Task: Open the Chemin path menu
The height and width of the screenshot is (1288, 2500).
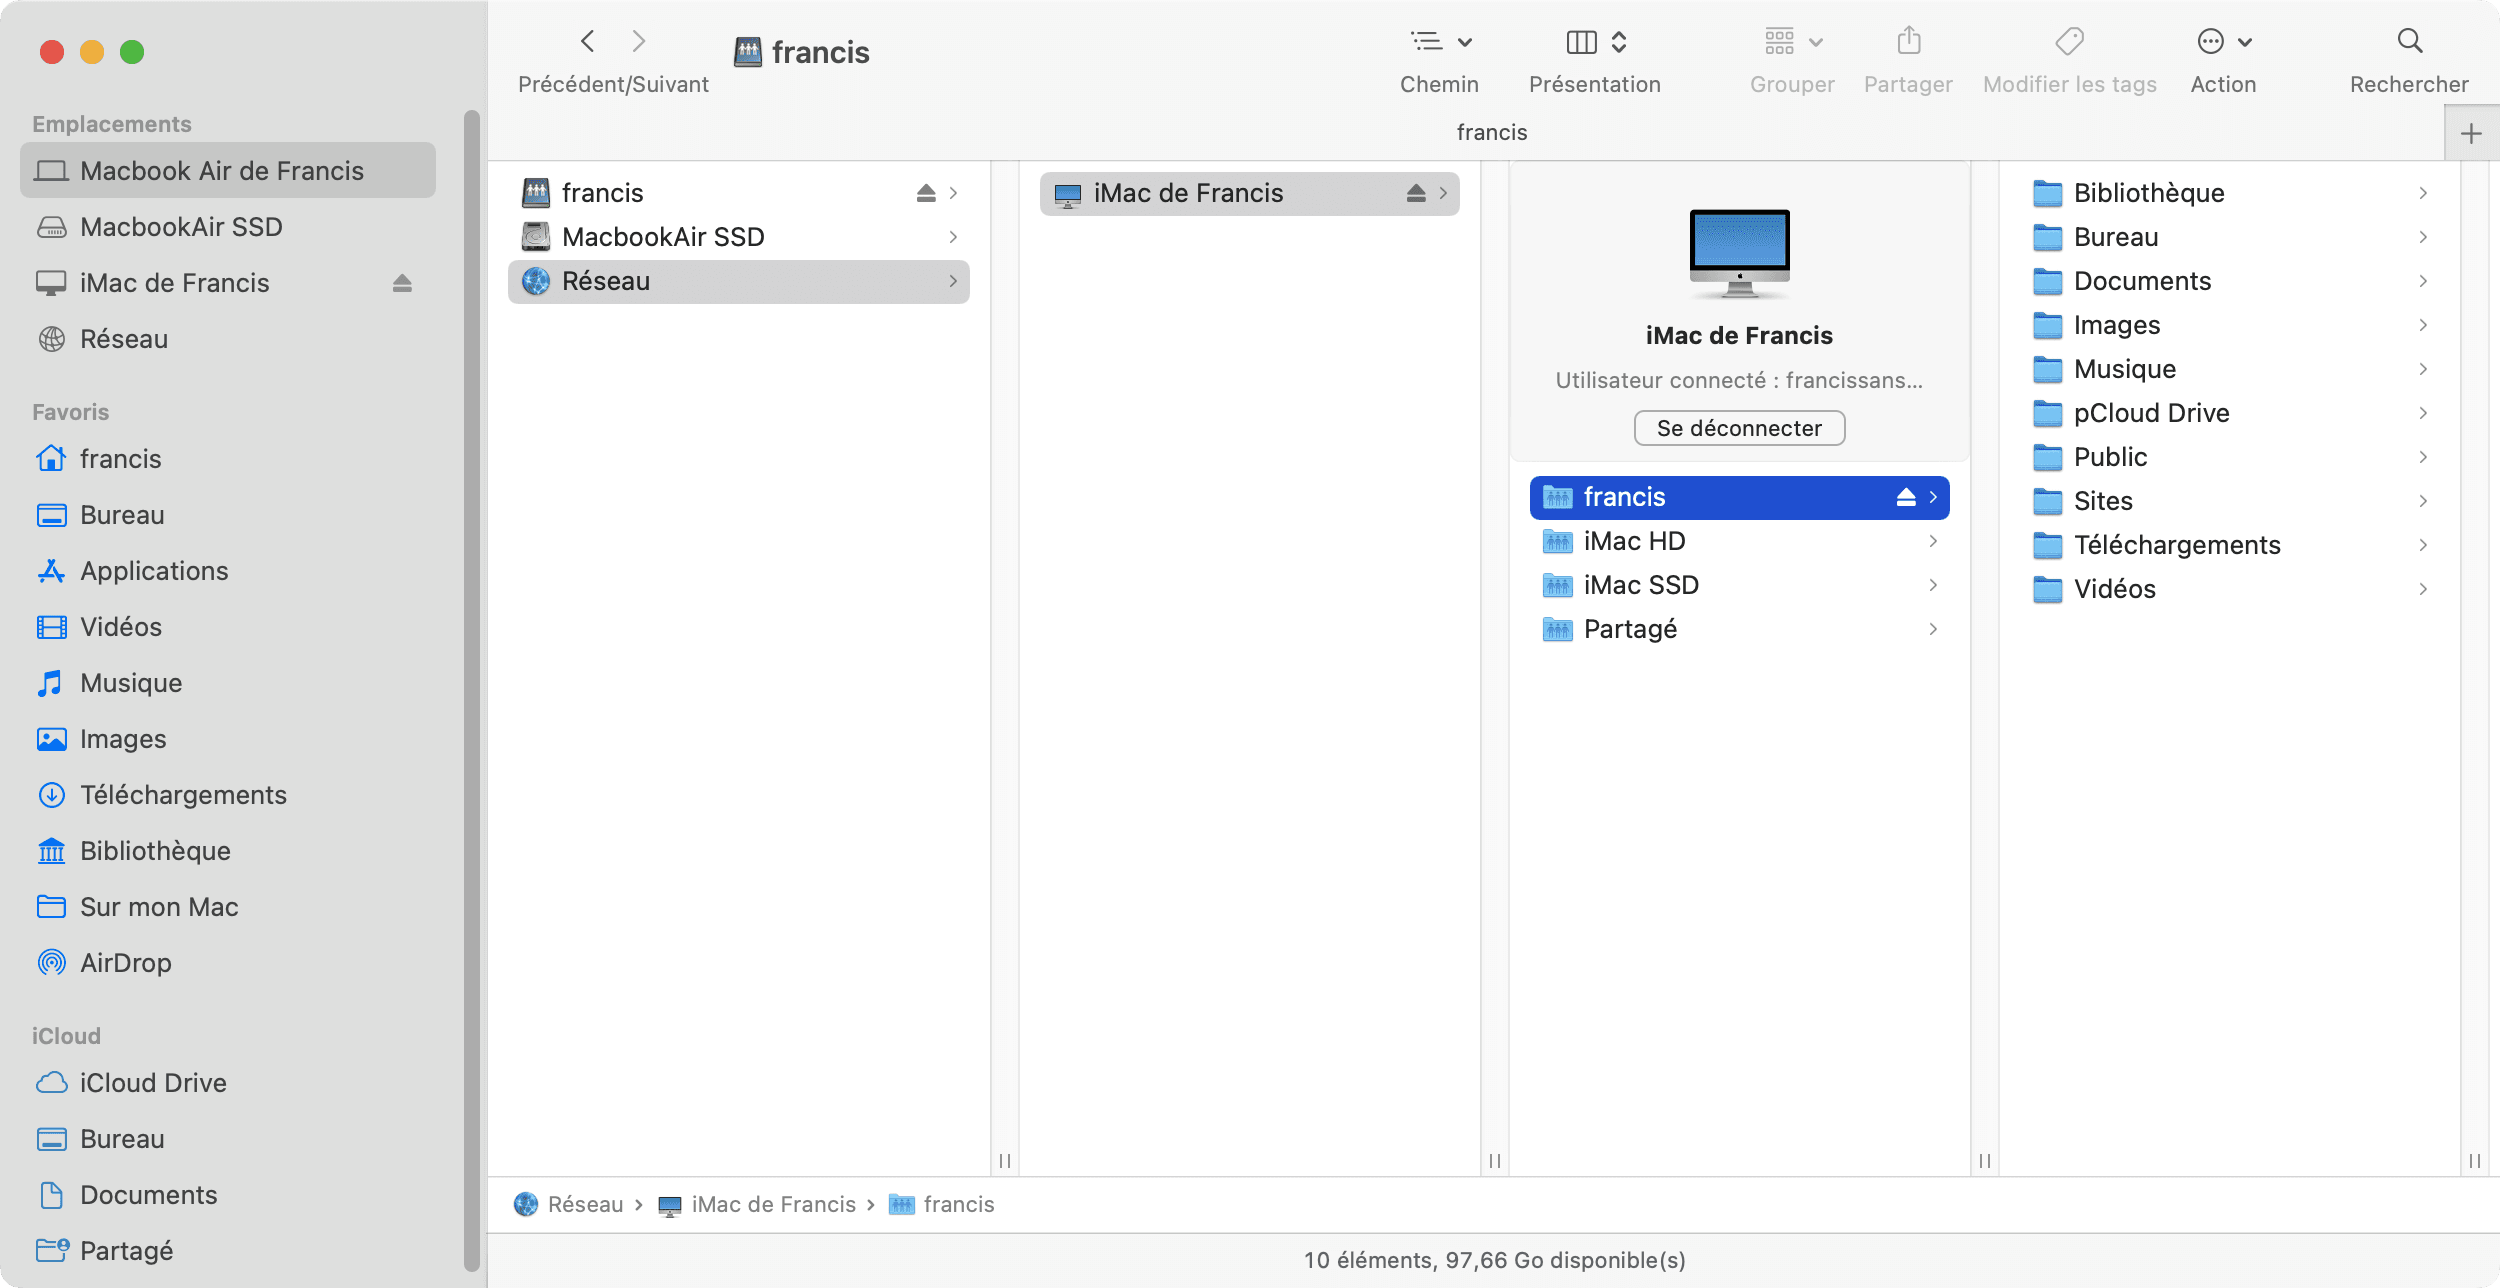Action: [1439, 41]
